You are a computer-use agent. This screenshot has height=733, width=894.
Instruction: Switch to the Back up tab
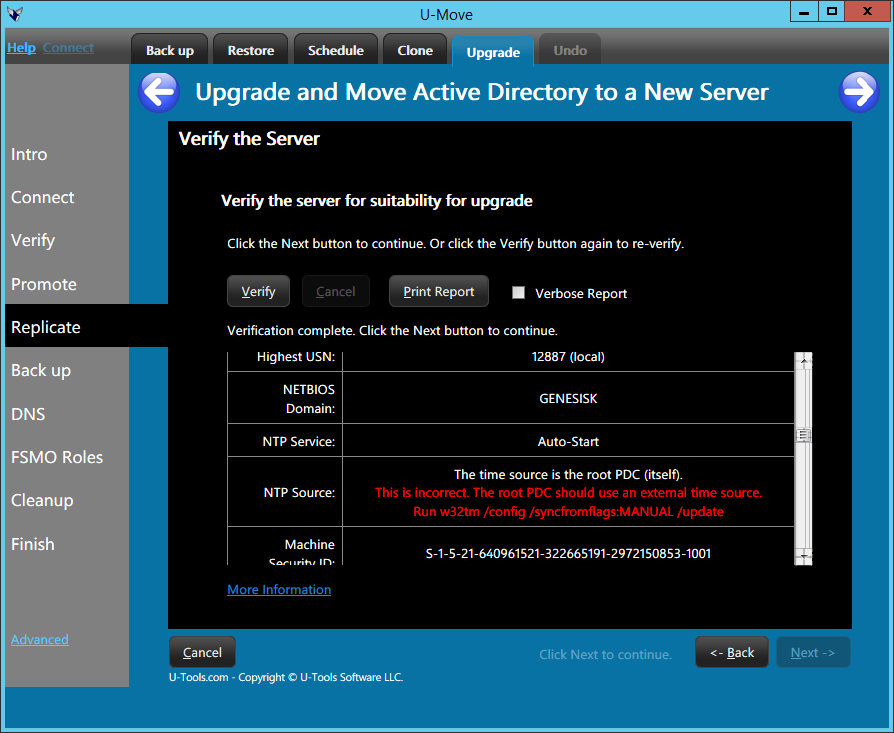(x=170, y=50)
